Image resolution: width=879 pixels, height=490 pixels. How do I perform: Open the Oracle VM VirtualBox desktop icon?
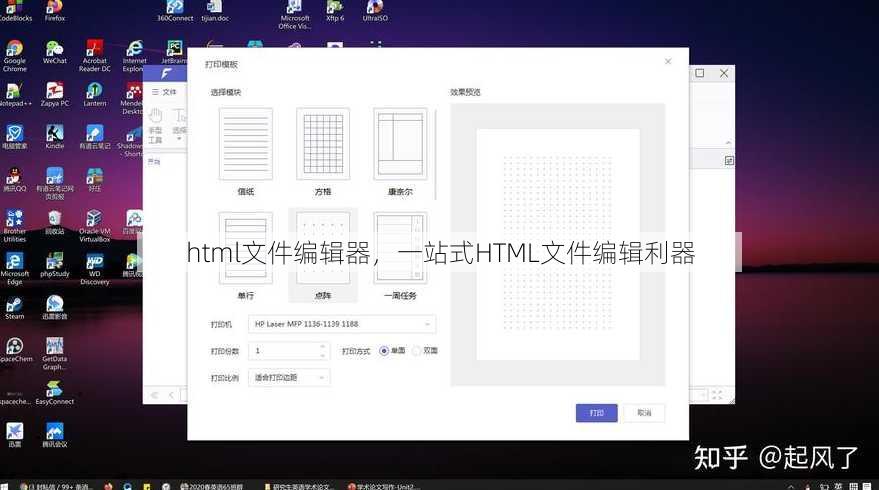tap(95, 226)
